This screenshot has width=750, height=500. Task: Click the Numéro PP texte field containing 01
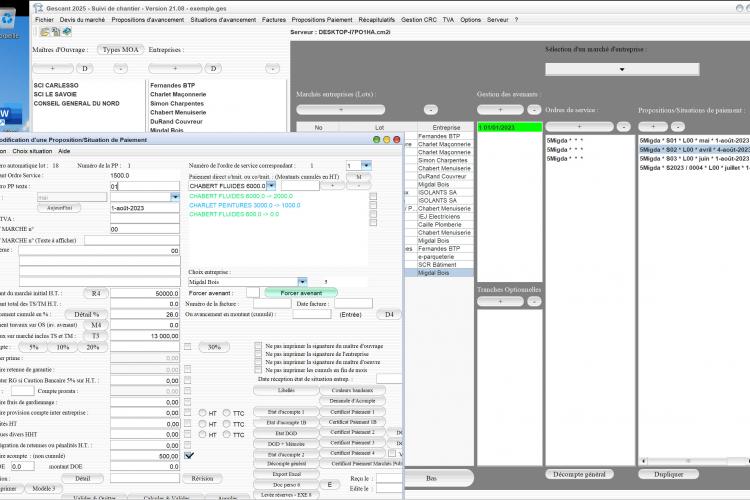[x=145, y=186]
